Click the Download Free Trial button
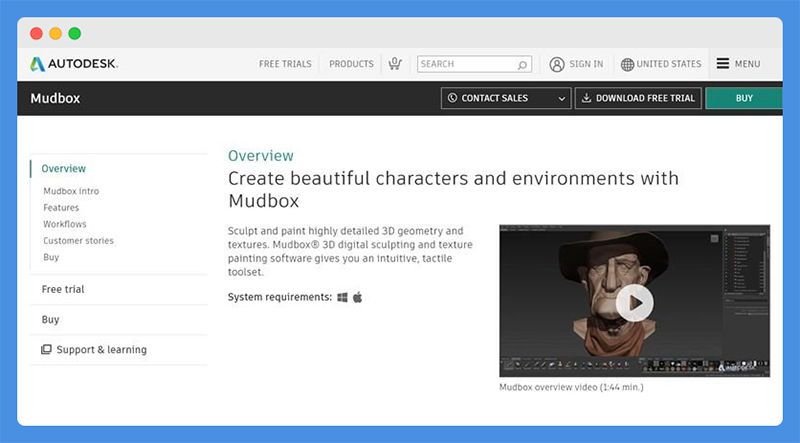 coord(638,98)
